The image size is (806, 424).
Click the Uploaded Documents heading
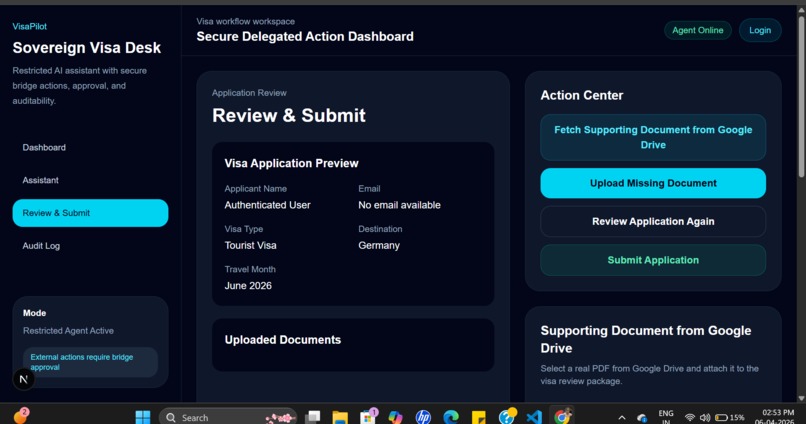(x=283, y=340)
